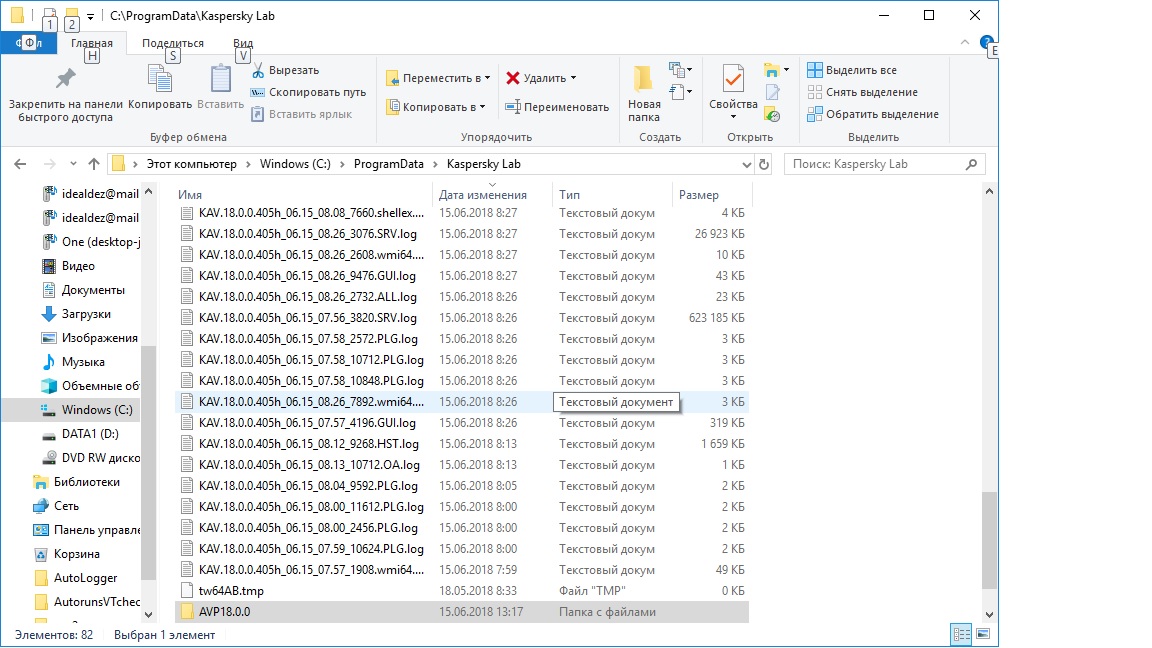Open the Поделиться ribbon tab
Image resolution: width=1152 pixels, height=648 pixels.
pos(172,43)
